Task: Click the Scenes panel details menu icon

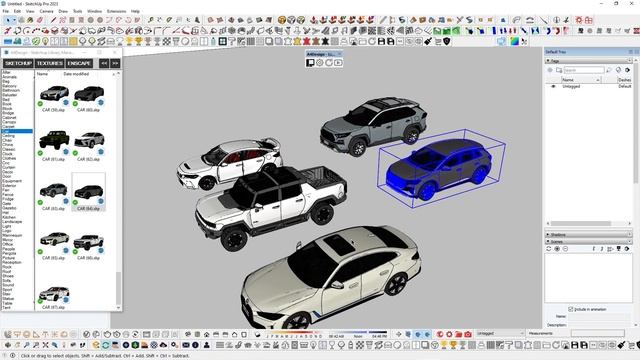Action: [x=627, y=249]
